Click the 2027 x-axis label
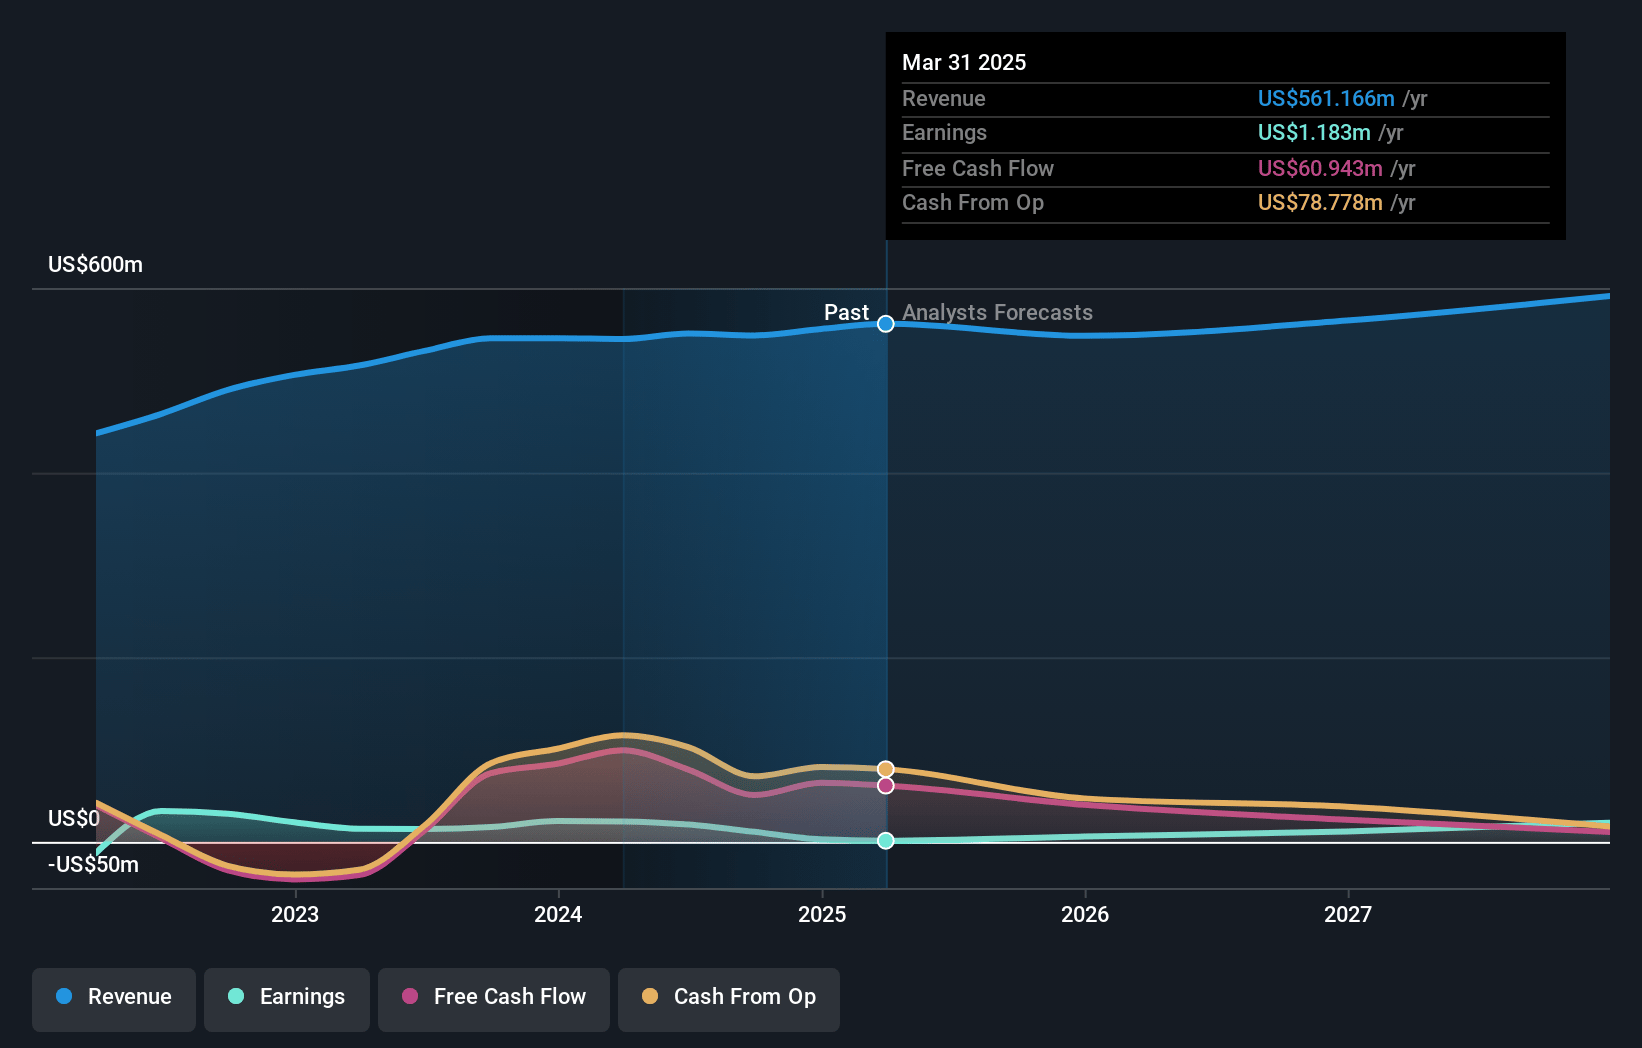1642x1048 pixels. click(x=1348, y=914)
